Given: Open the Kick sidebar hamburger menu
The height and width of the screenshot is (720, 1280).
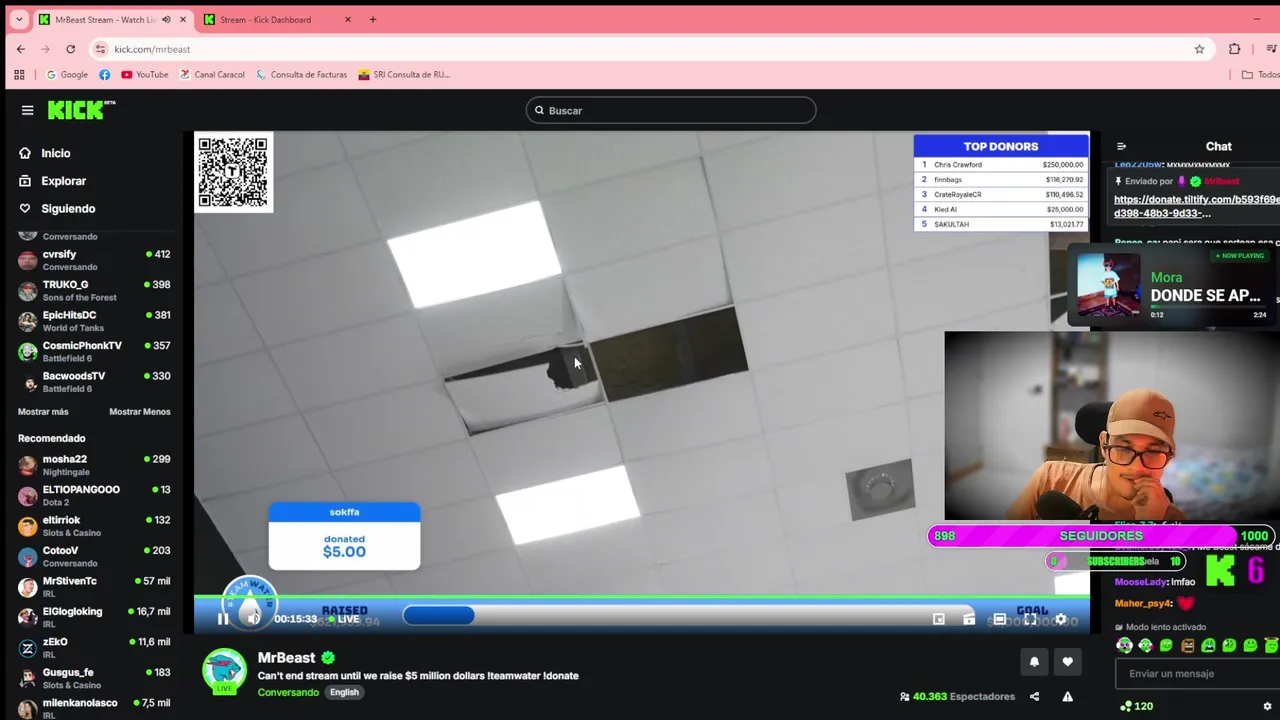Looking at the screenshot, I should (27, 110).
